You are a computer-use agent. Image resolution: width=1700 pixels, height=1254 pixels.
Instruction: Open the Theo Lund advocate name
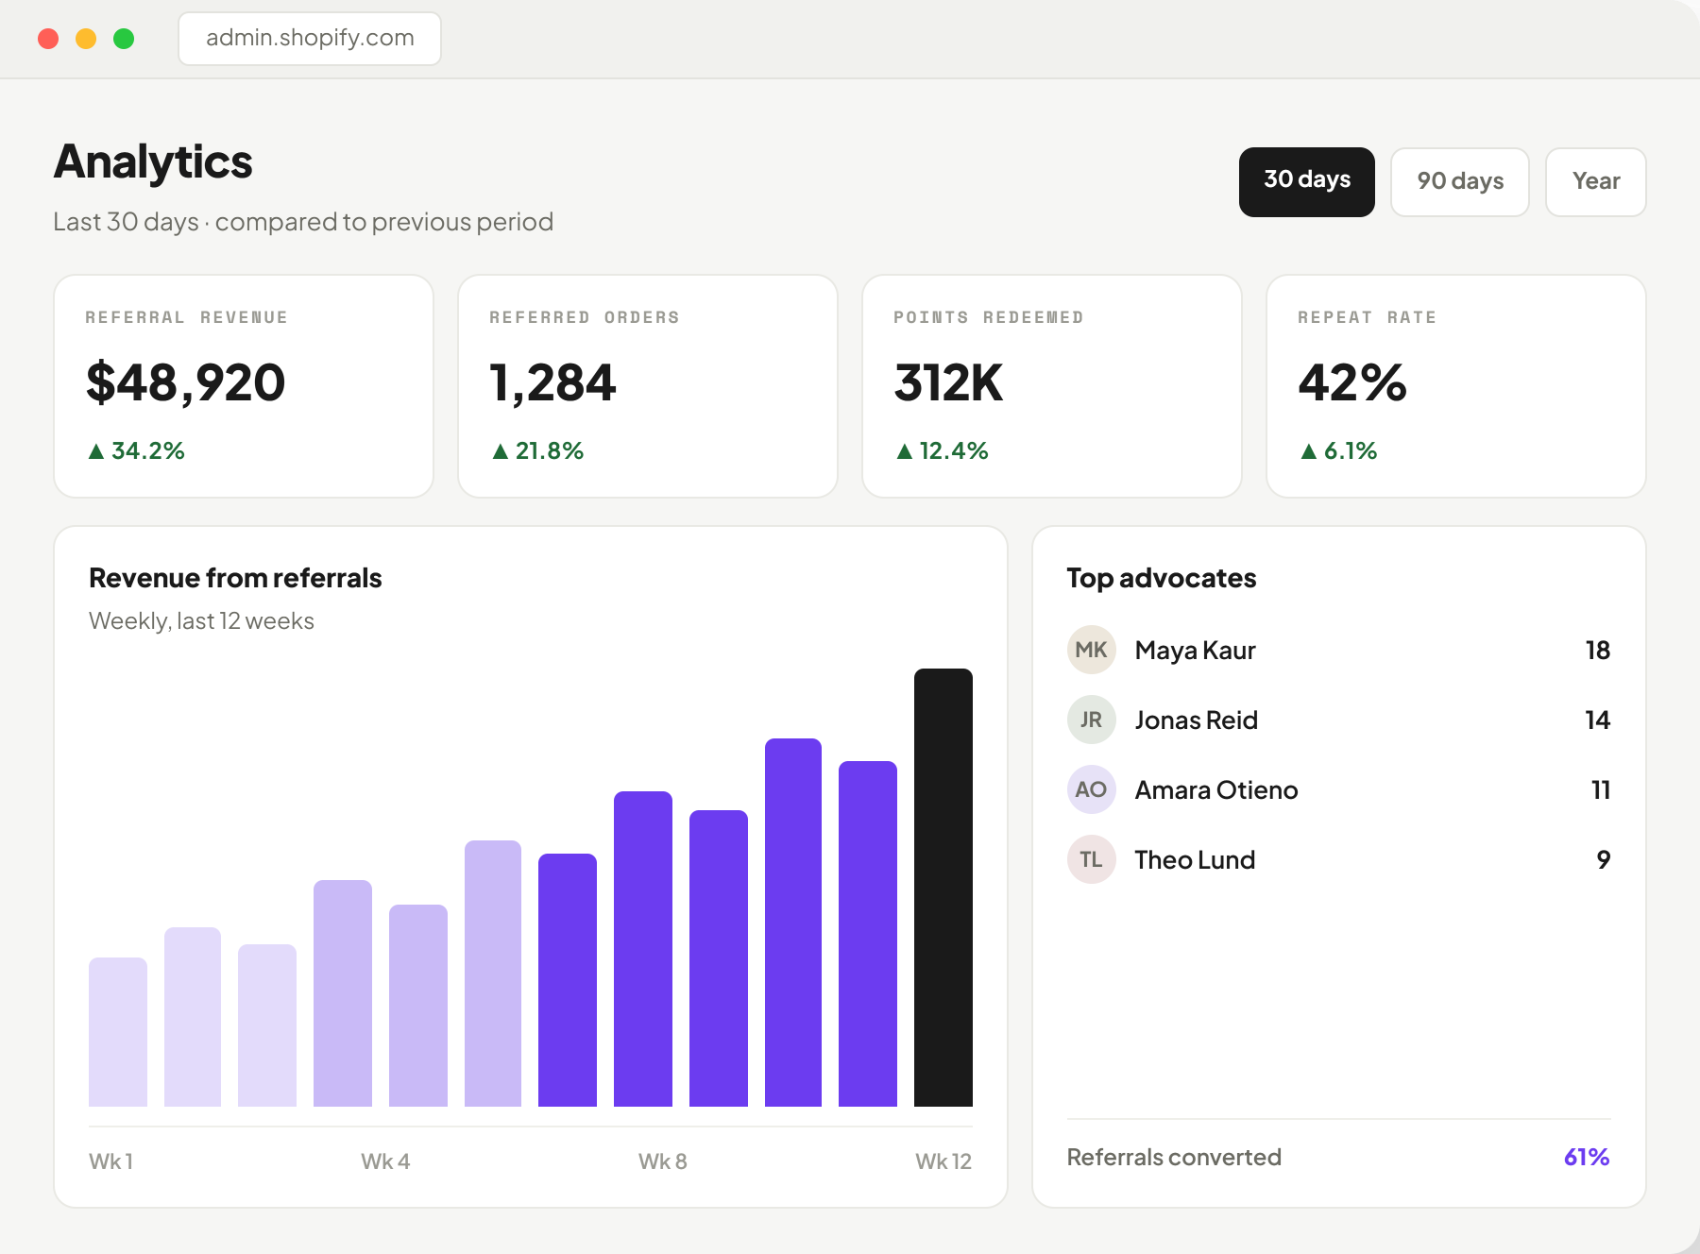point(1195,860)
